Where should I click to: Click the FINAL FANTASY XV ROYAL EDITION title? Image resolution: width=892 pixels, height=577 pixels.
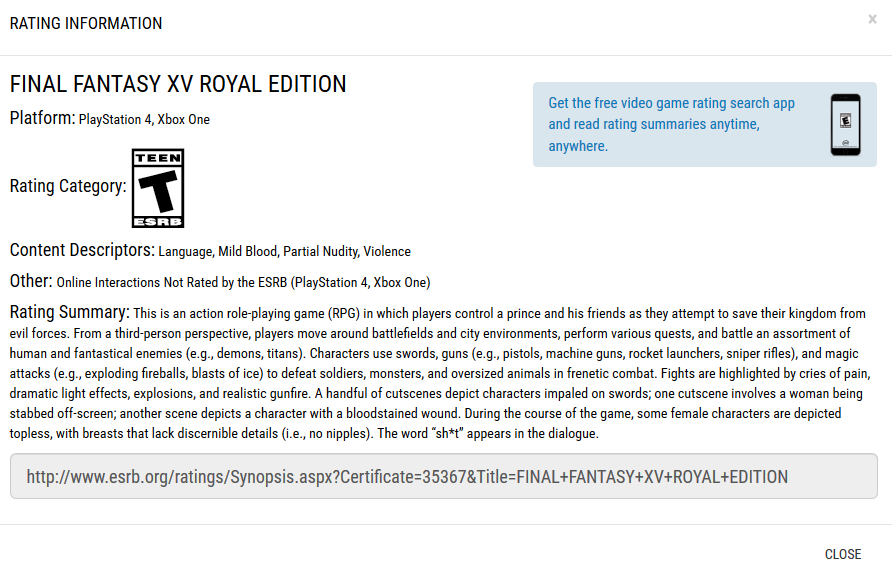(178, 84)
